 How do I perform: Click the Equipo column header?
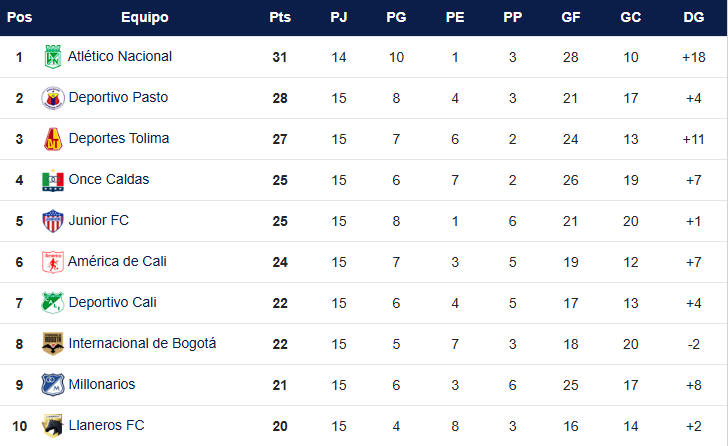[x=145, y=17]
